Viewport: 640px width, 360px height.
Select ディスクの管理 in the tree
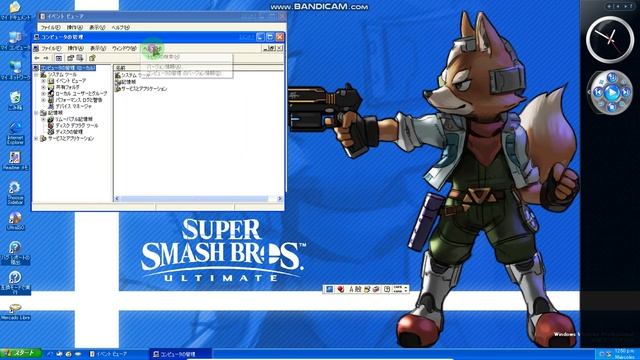pyautogui.click(x=69, y=132)
